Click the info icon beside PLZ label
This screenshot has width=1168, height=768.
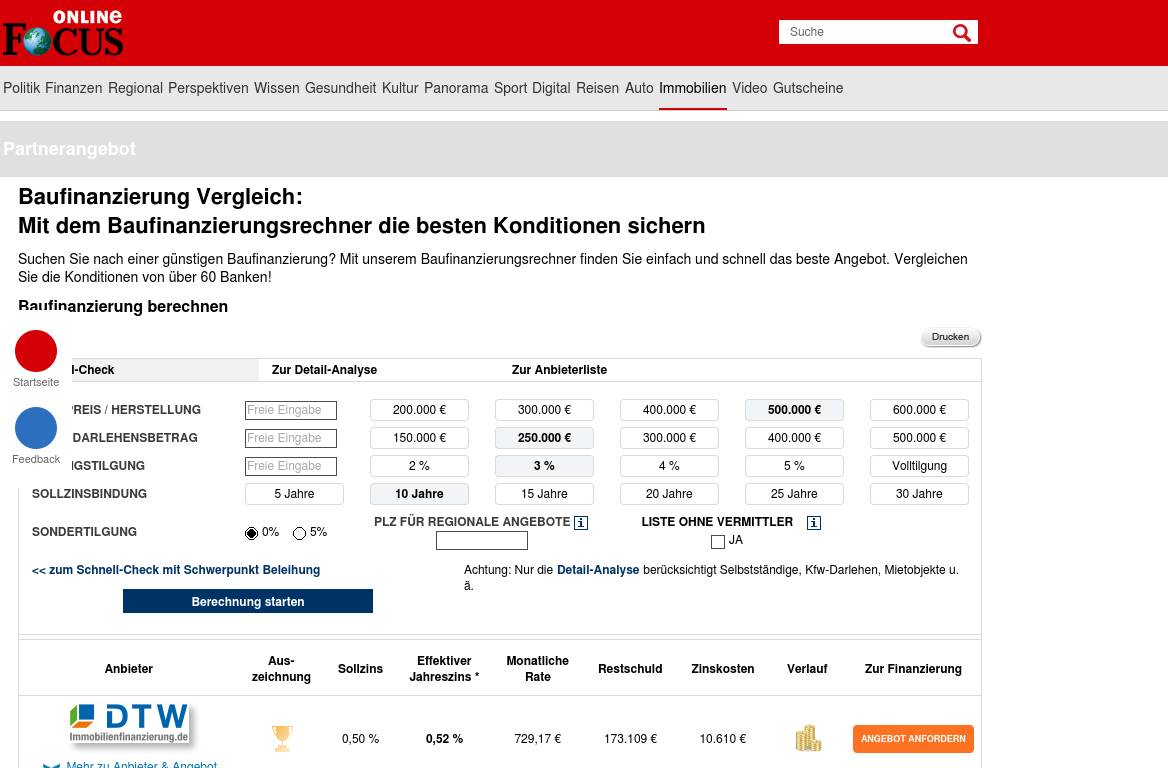click(x=581, y=523)
